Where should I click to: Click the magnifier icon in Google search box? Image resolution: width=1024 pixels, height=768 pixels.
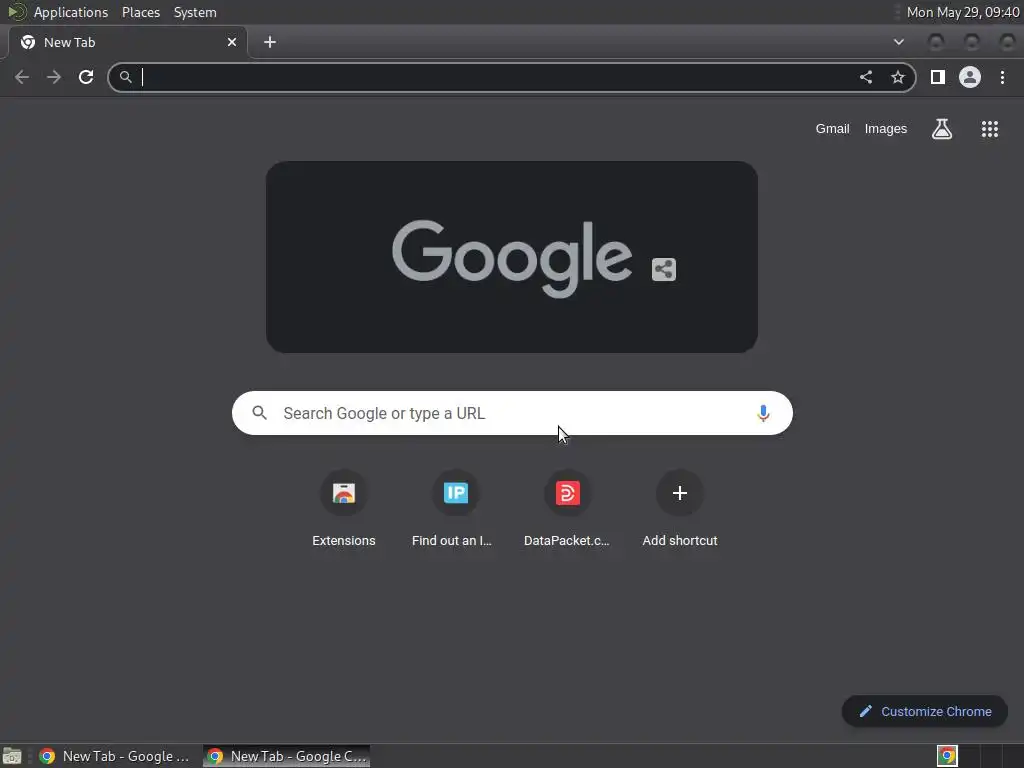[x=259, y=413]
